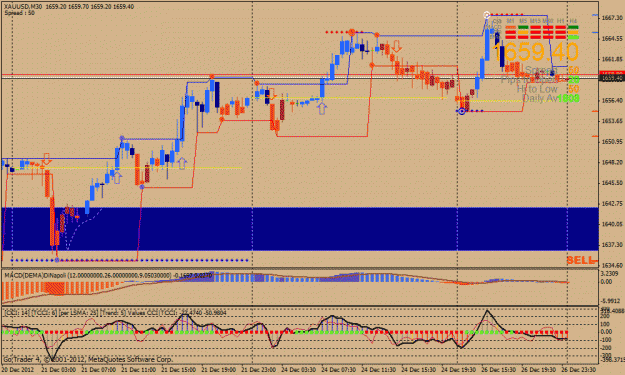The width and height of the screenshot is (625, 375).
Task: Select the dark blue support zone rectangle
Action: point(300,229)
